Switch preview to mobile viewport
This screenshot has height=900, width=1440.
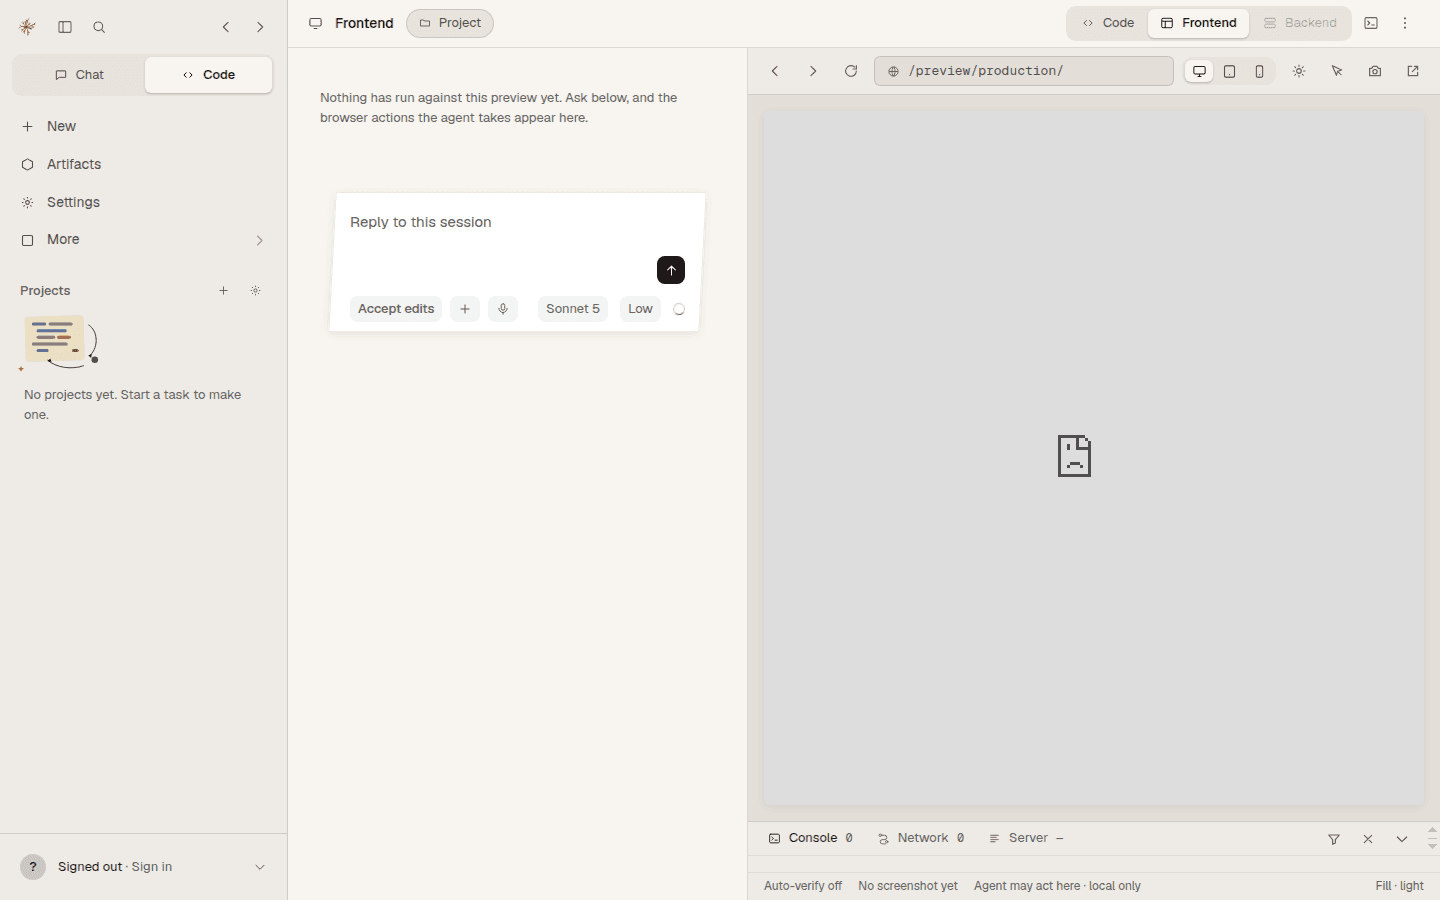(x=1260, y=71)
